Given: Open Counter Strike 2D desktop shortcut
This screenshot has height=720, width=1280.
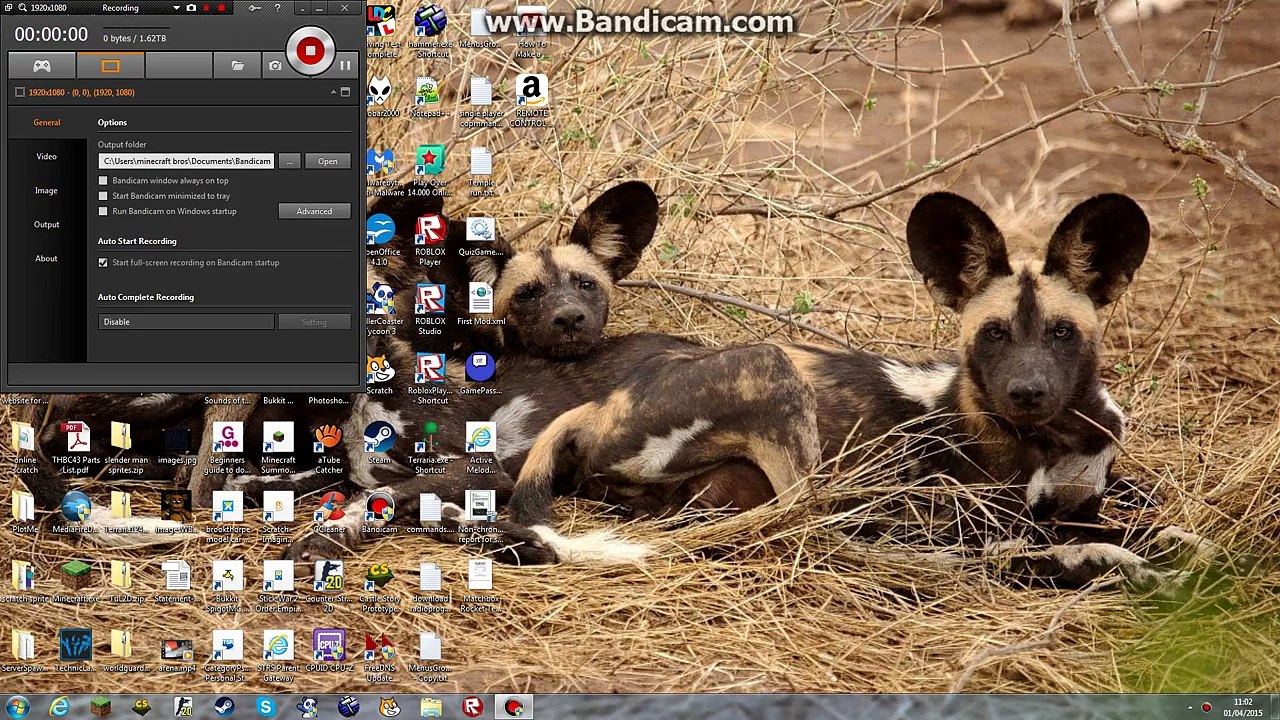Looking at the screenshot, I should 329,587.
